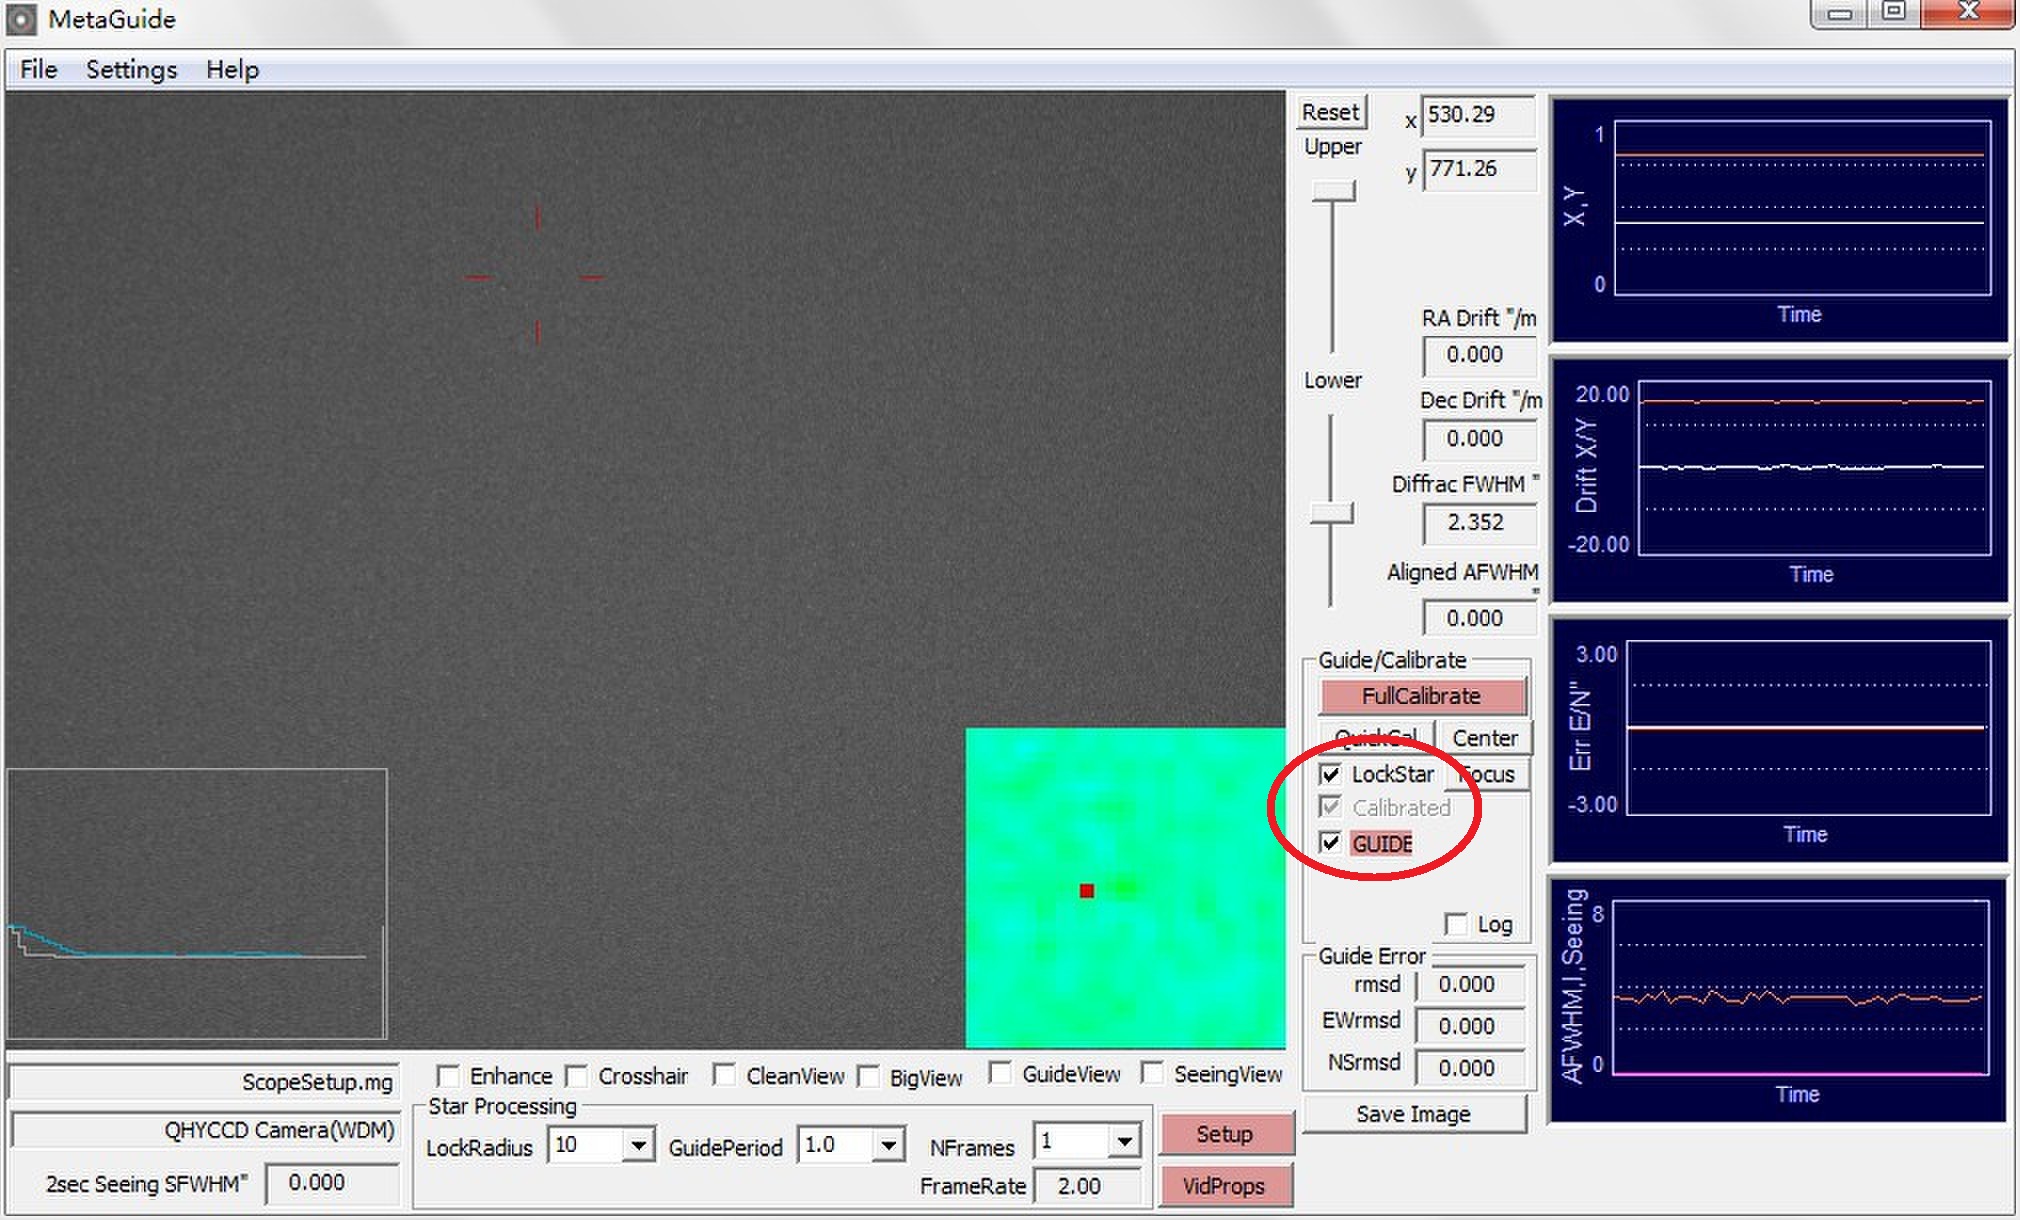Viewport: 2020px width, 1220px height.
Task: Click the EWrmsd guide error field
Action: (1470, 1027)
